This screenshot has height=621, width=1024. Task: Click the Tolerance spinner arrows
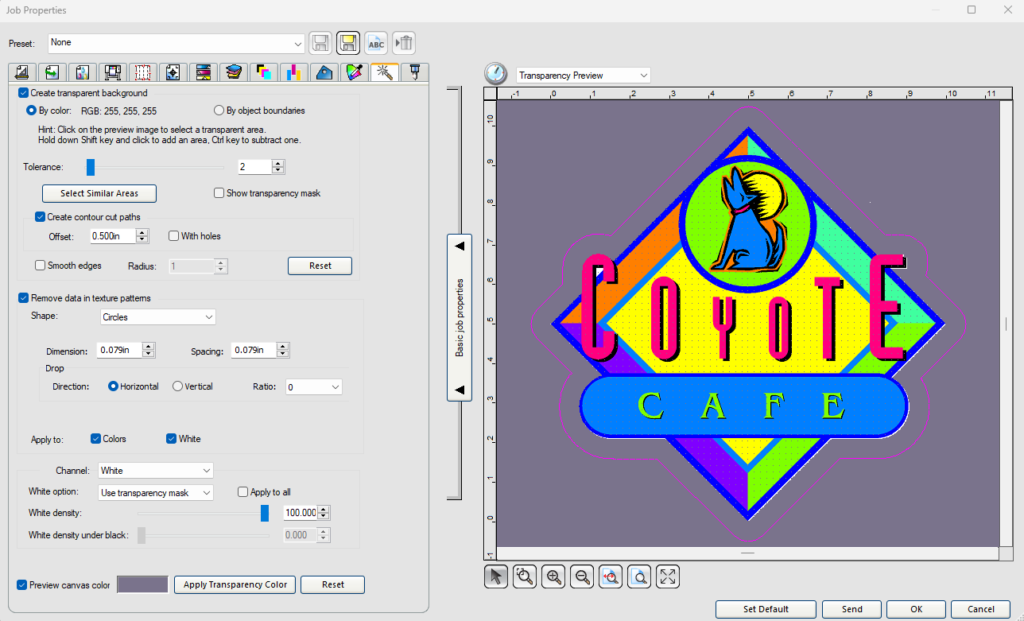coord(278,167)
